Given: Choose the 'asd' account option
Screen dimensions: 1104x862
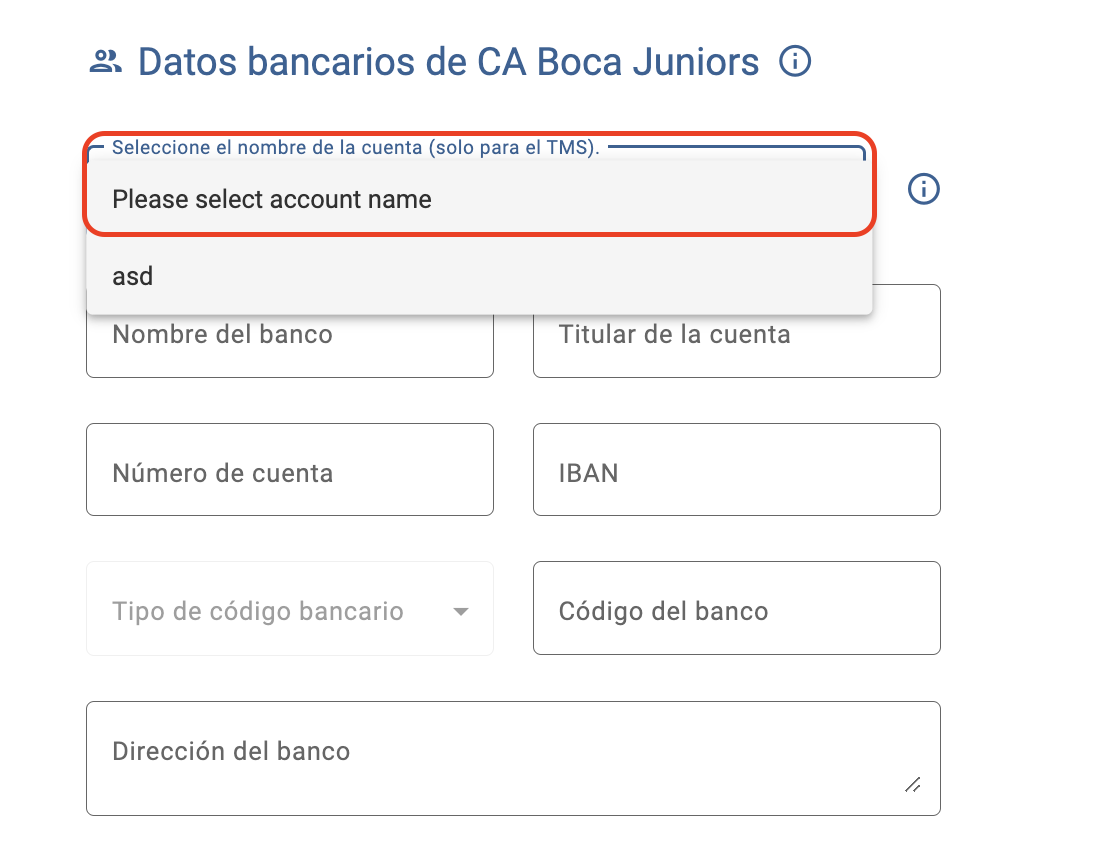Looking at the screenshot, I should point(479,276).
